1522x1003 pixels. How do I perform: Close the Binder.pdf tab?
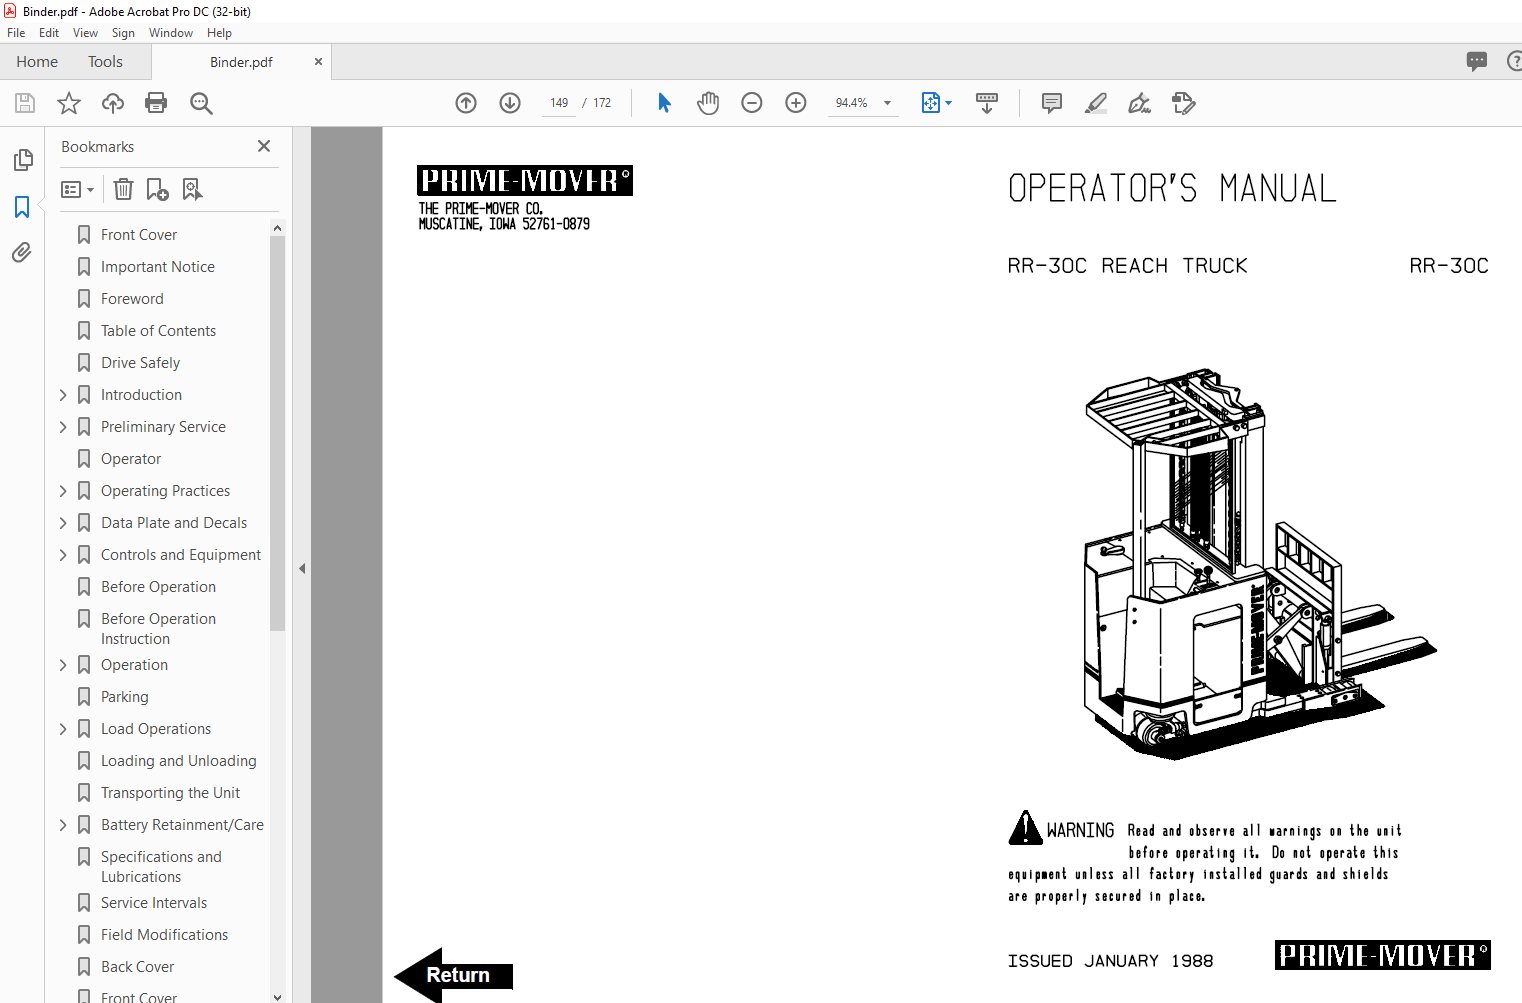point(318,62)
